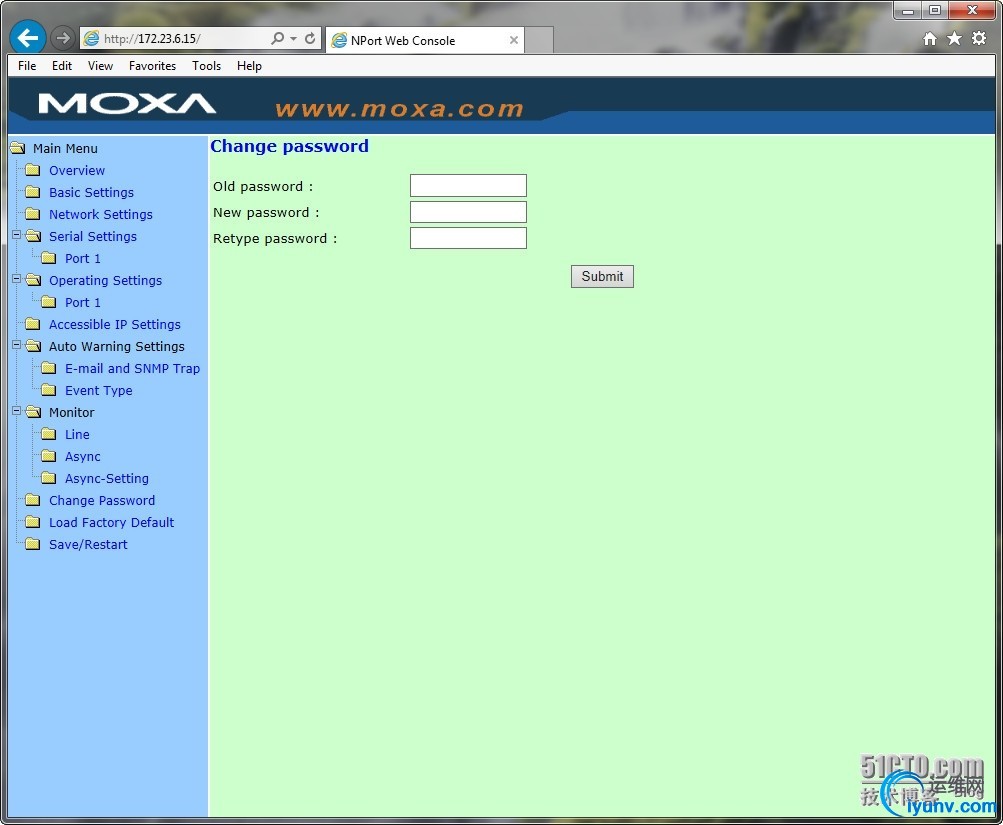Click the Overview folder icon

coord(33,170)
